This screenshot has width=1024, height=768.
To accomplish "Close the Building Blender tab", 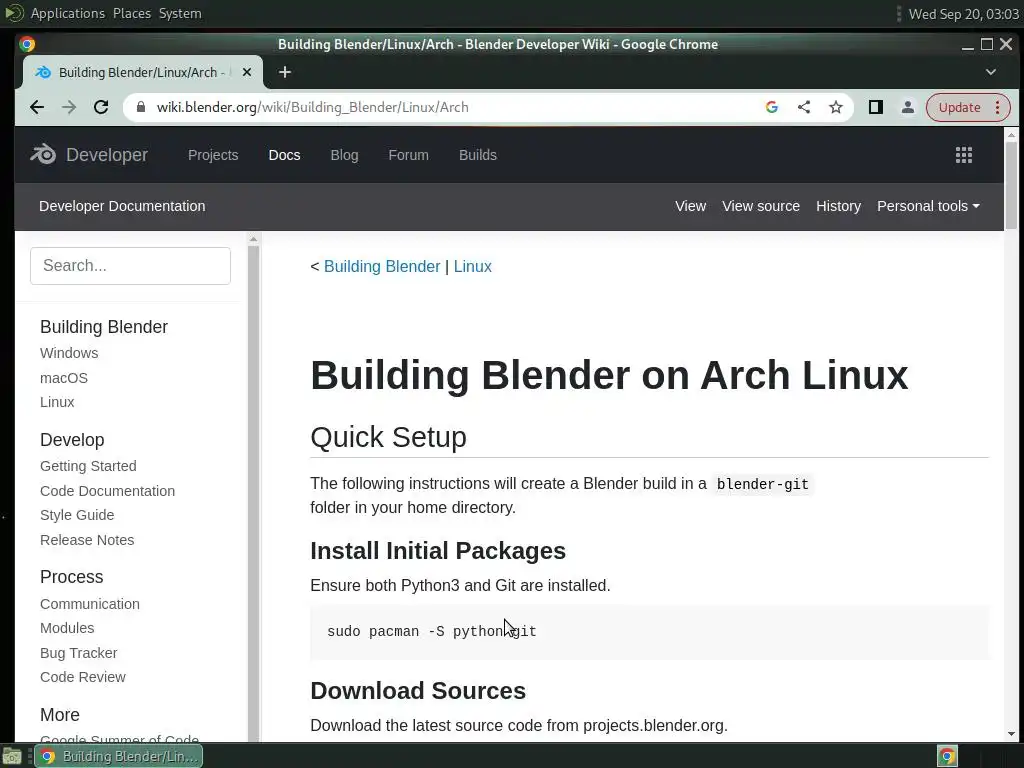I will (247, 72).
